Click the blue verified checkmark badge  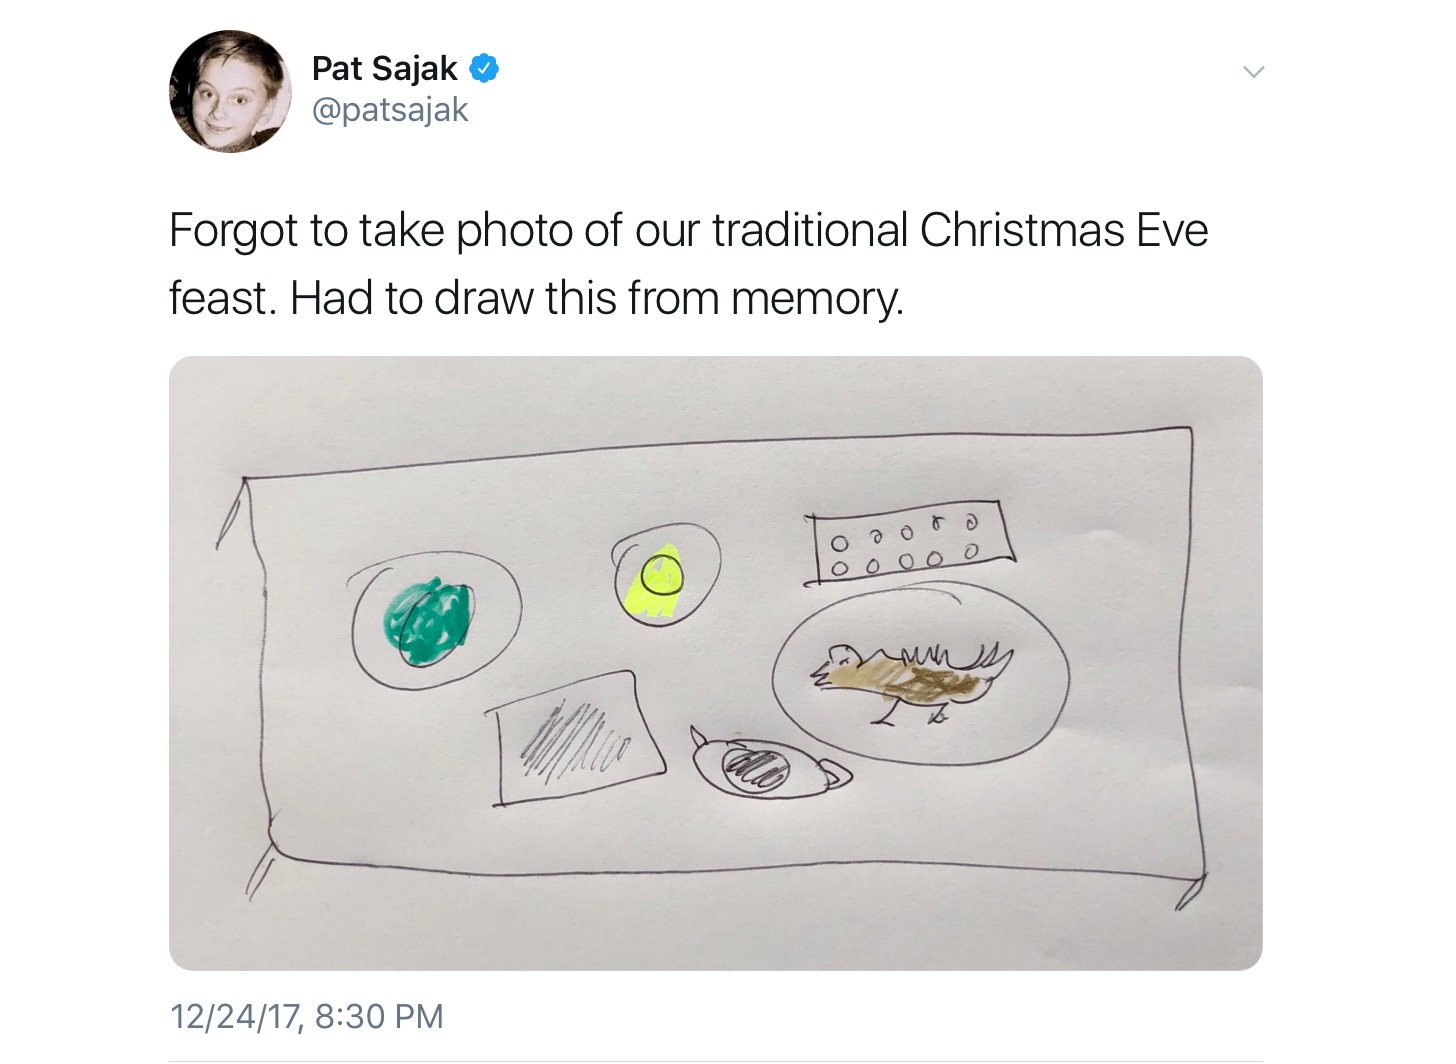[484, 68]
